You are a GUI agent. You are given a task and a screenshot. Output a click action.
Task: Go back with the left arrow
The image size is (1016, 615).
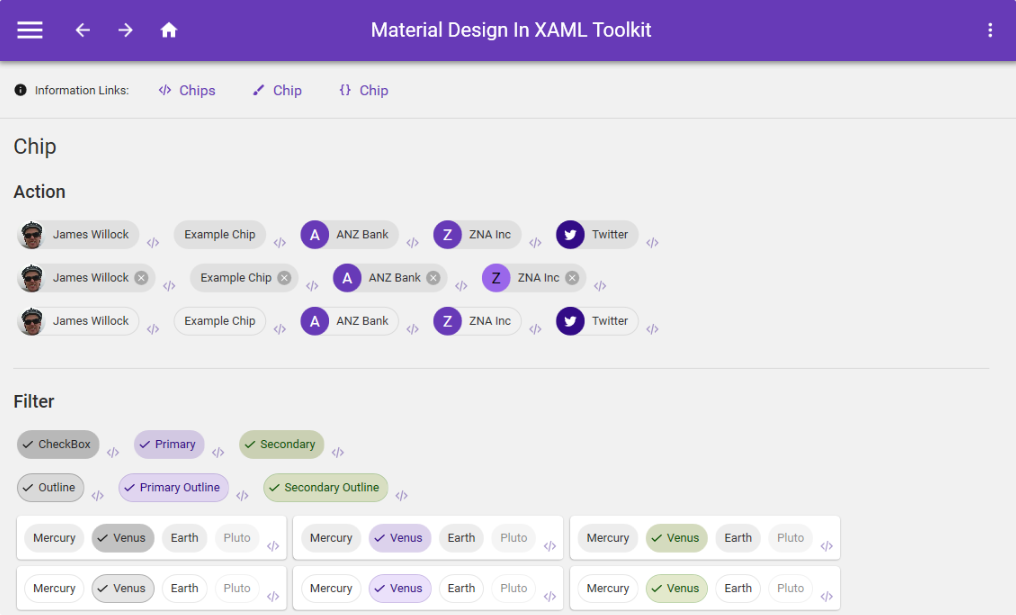click(x=82, y=30)
